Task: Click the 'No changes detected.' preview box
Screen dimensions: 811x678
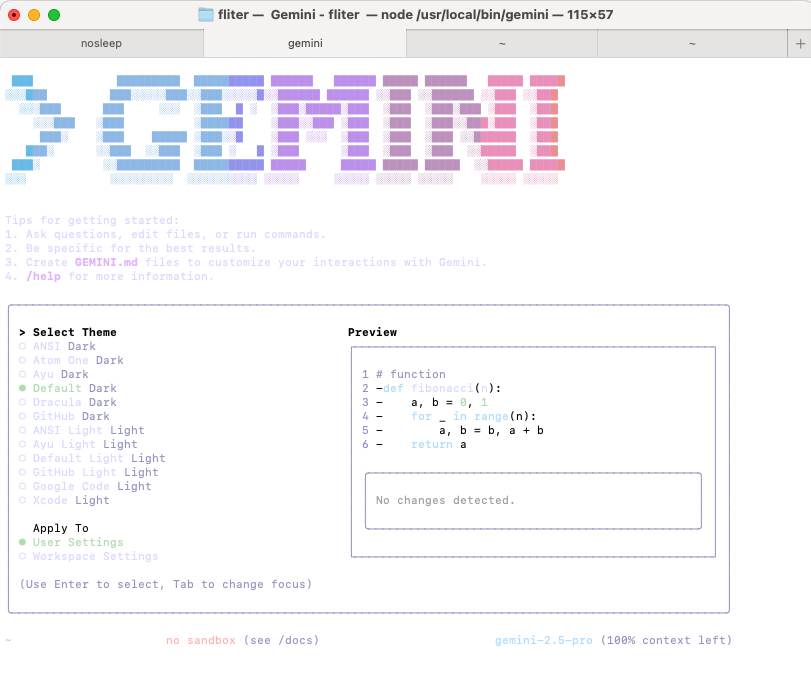Action: pos(533,501)
